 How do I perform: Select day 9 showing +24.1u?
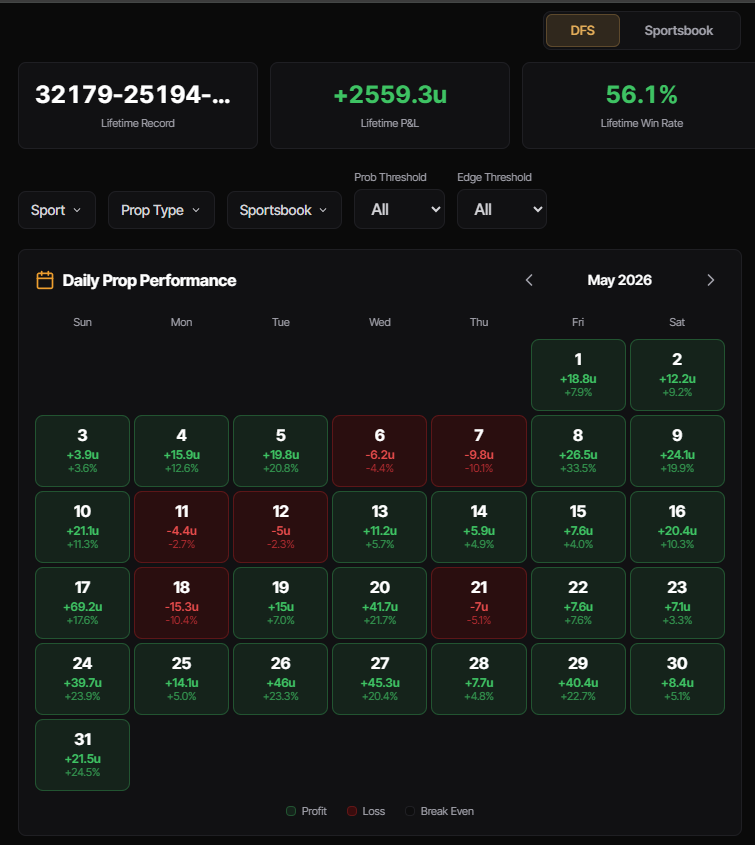click(677, 451)
